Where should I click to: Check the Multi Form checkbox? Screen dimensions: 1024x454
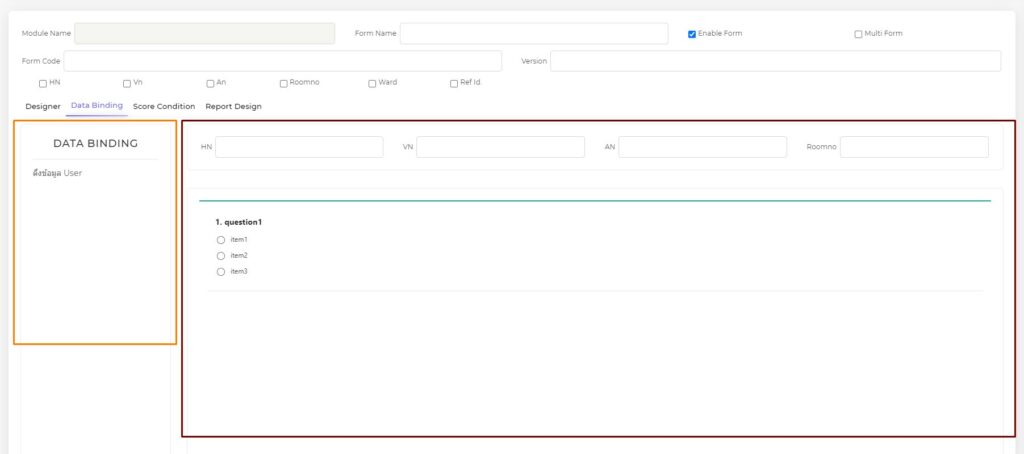pyautogui.click(x=858, y=34)
